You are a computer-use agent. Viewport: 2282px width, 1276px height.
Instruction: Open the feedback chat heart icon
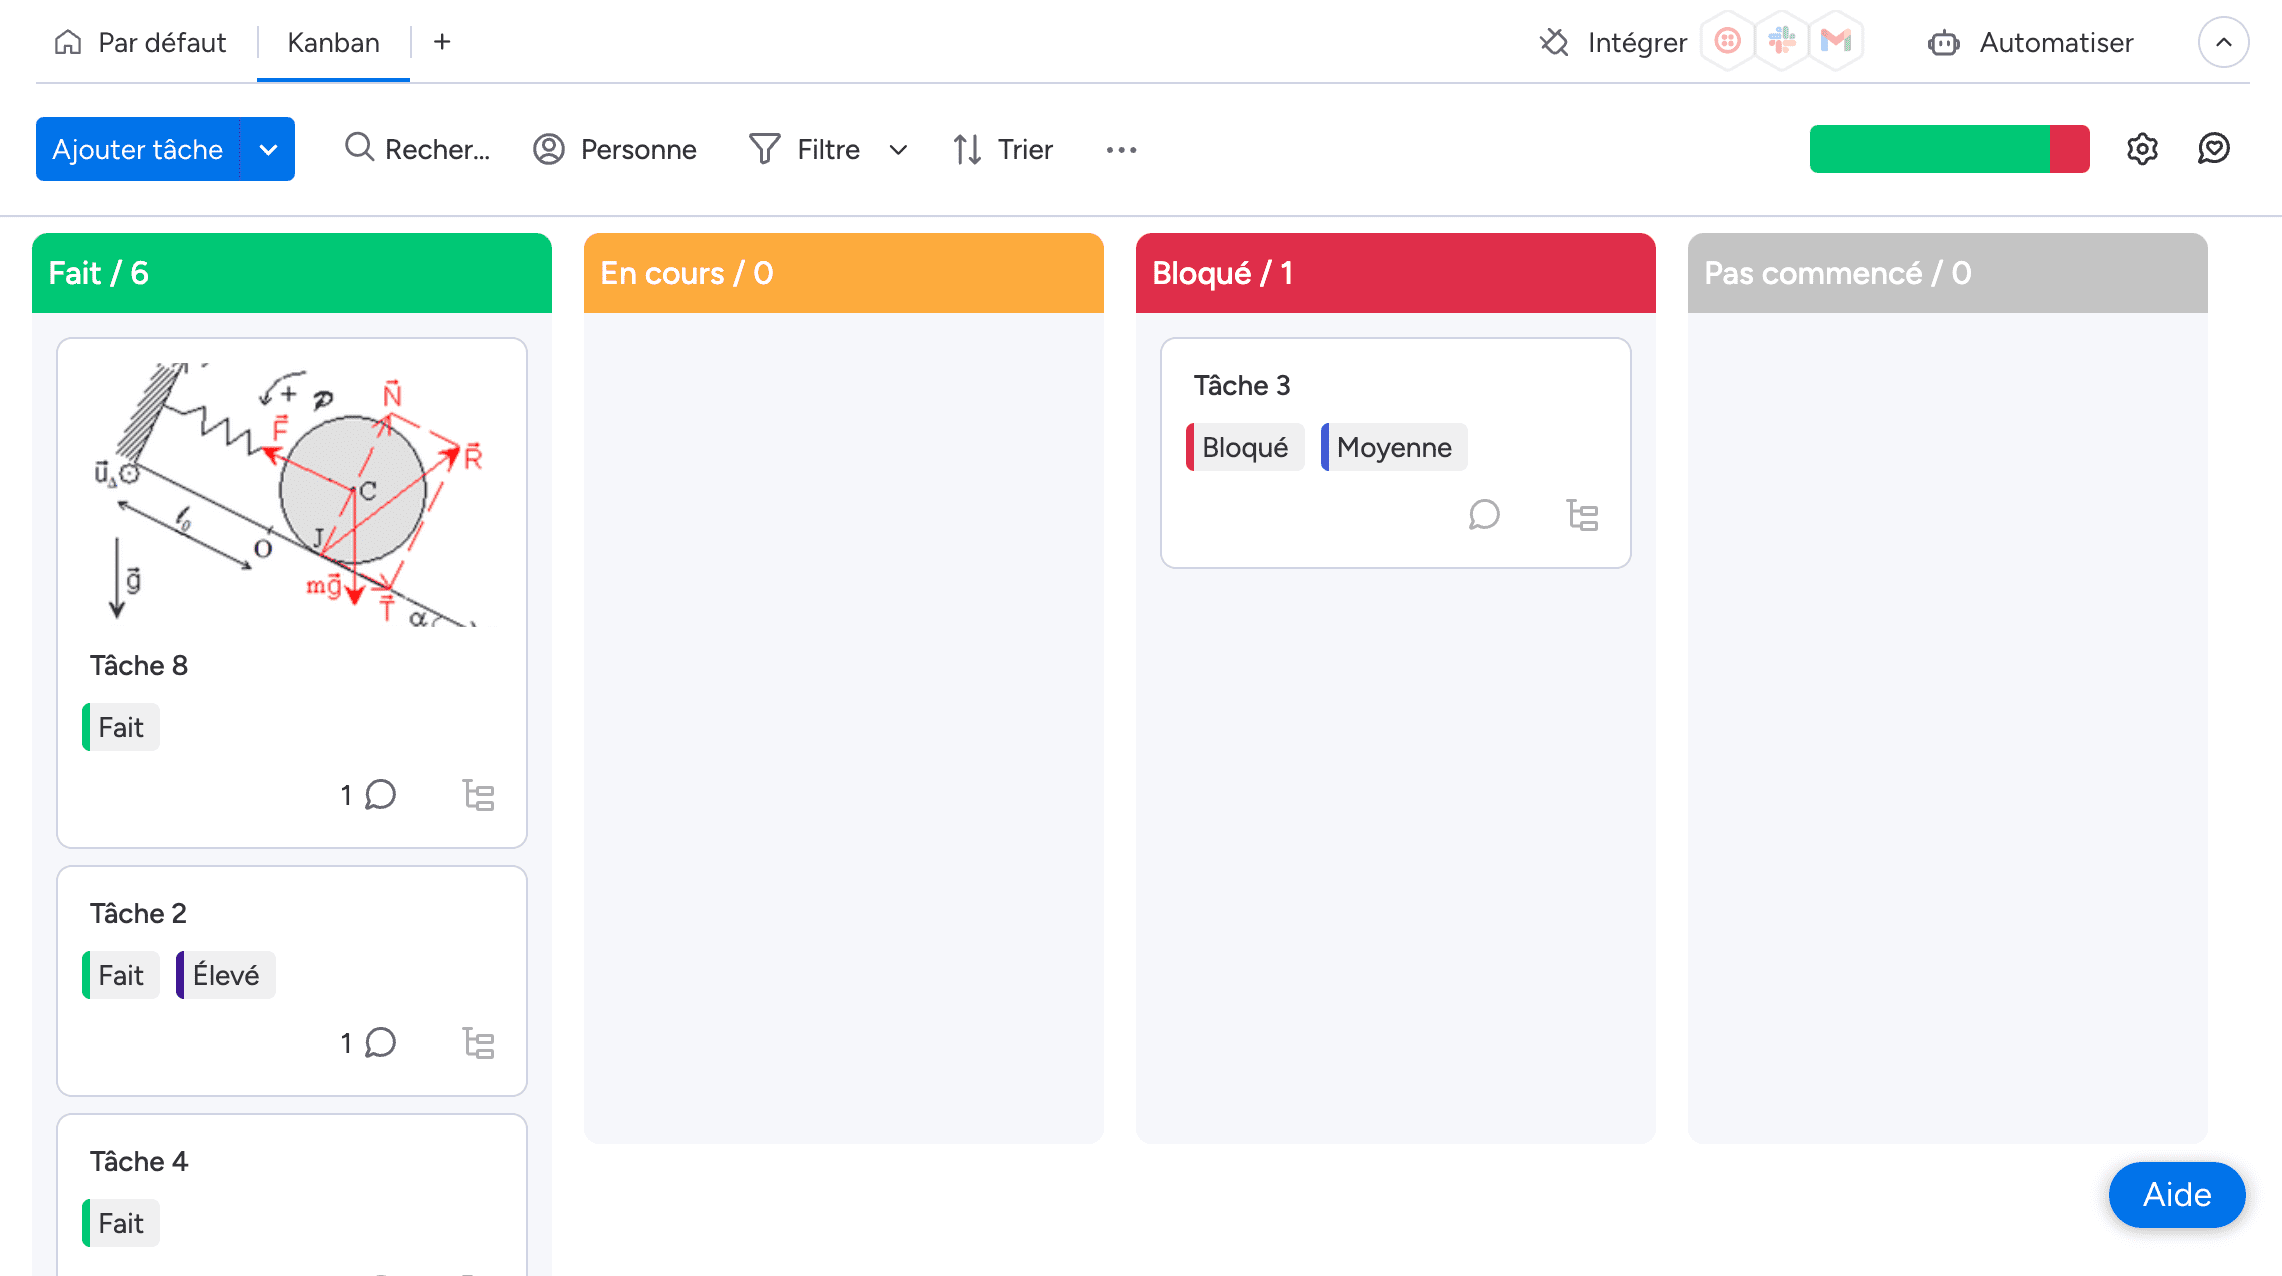pyautogui.click(x=2214, y=148)
